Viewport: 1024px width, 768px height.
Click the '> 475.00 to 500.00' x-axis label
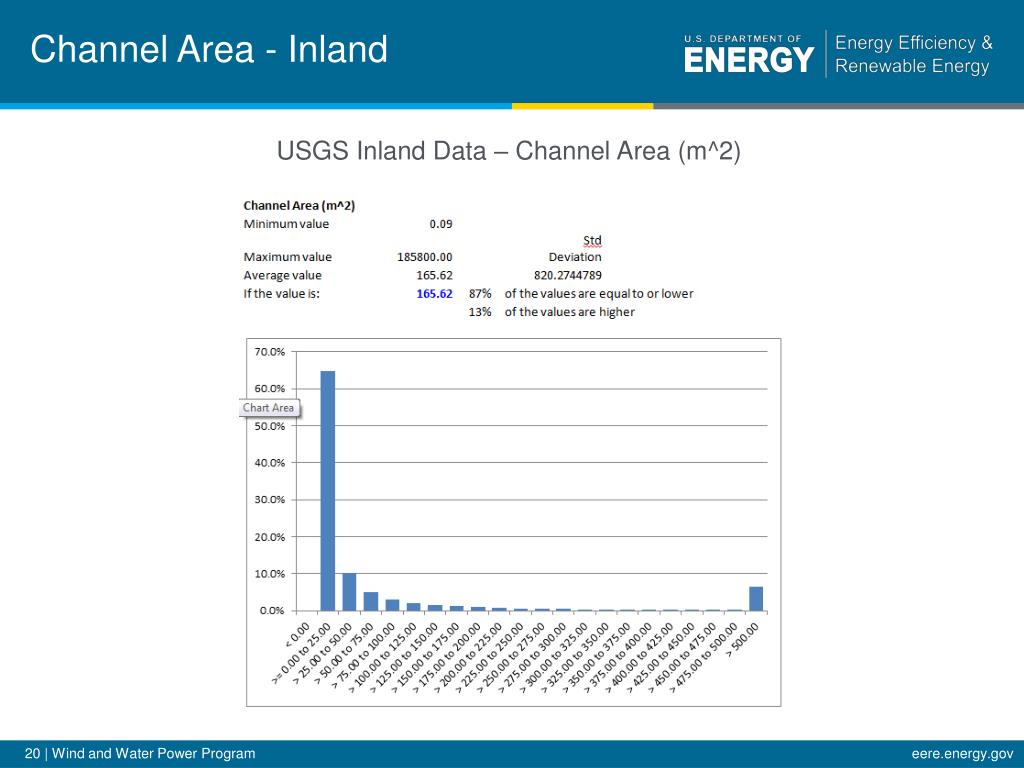coord(704,656)
